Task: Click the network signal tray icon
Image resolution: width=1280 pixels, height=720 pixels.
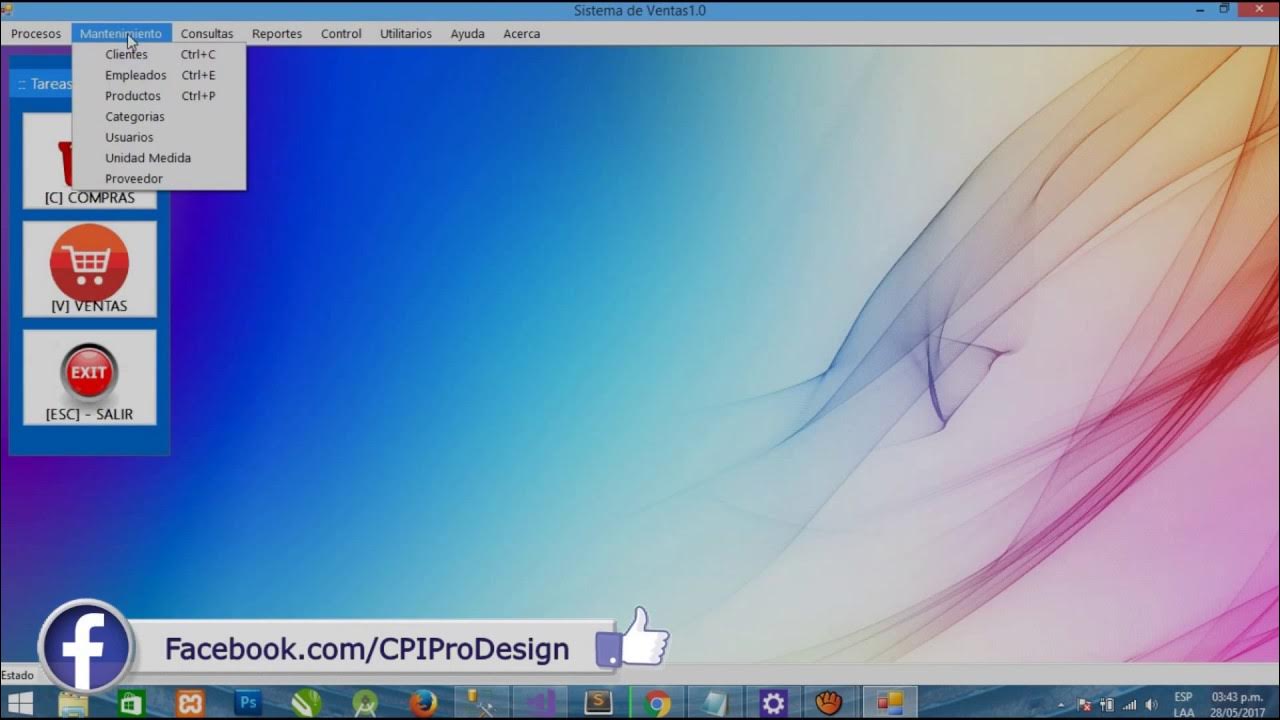Action: (1130, 704)
